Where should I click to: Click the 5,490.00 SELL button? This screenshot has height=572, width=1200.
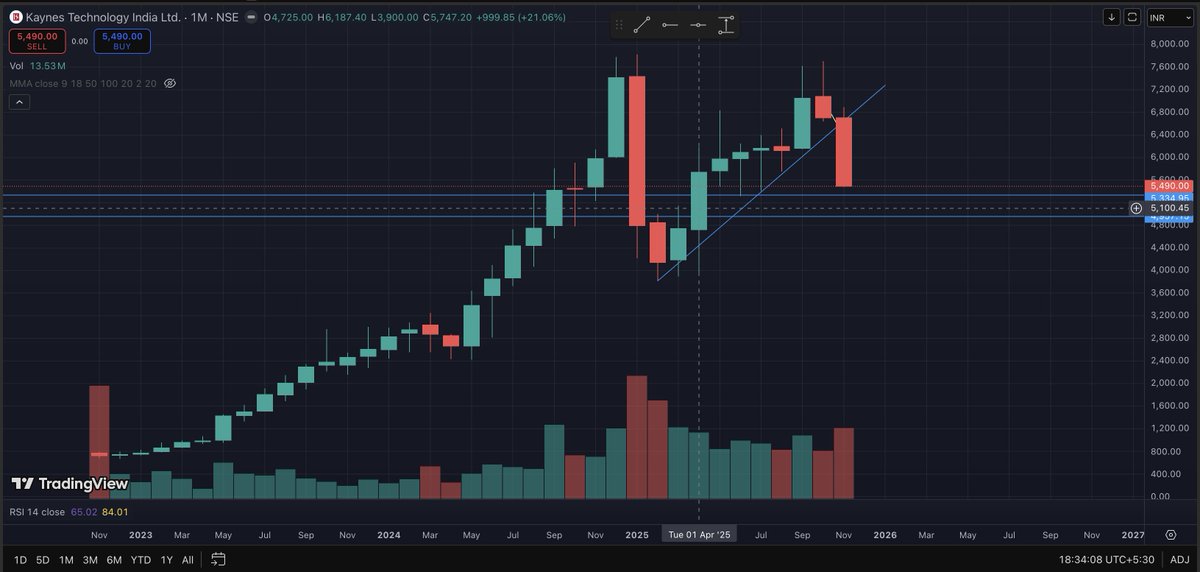click(37, 41)
